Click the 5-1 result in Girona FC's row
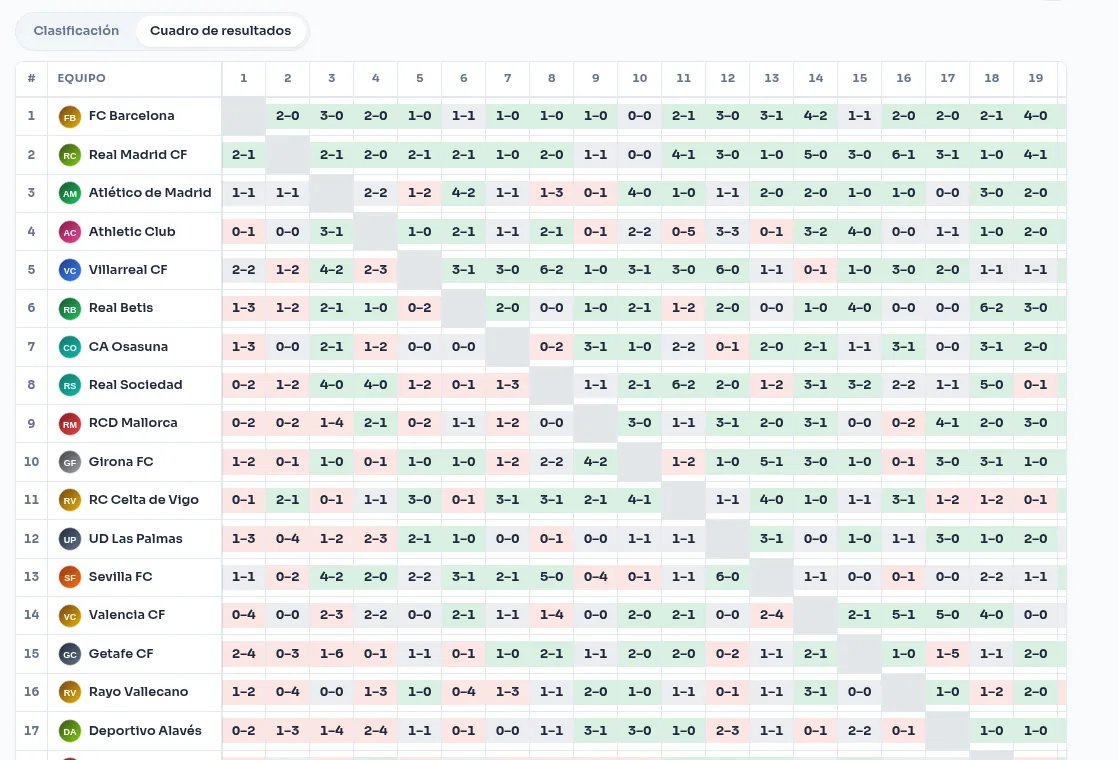The width and height of the screenshot is (1118, 760). 771,461
